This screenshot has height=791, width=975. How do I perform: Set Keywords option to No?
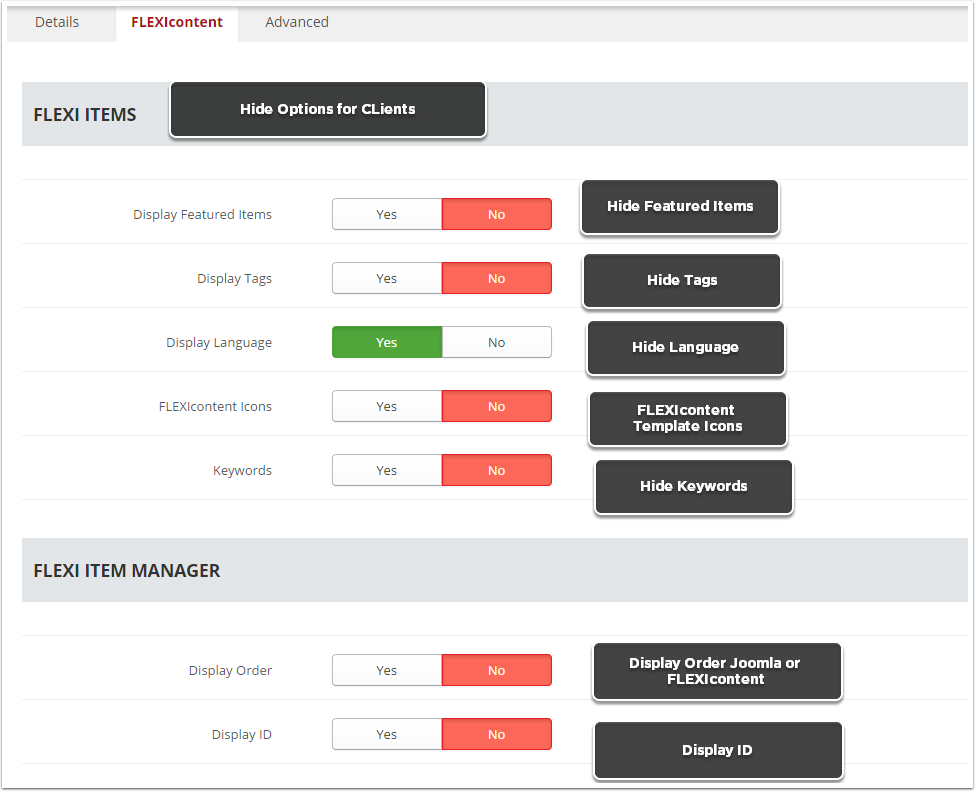tap(497, 470)
